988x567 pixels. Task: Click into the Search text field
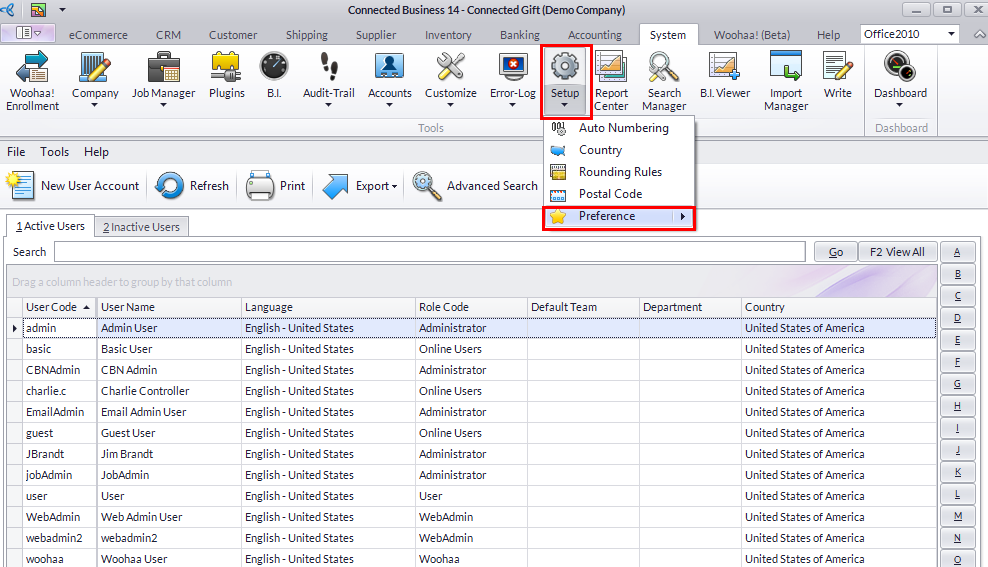pos(429,252)
